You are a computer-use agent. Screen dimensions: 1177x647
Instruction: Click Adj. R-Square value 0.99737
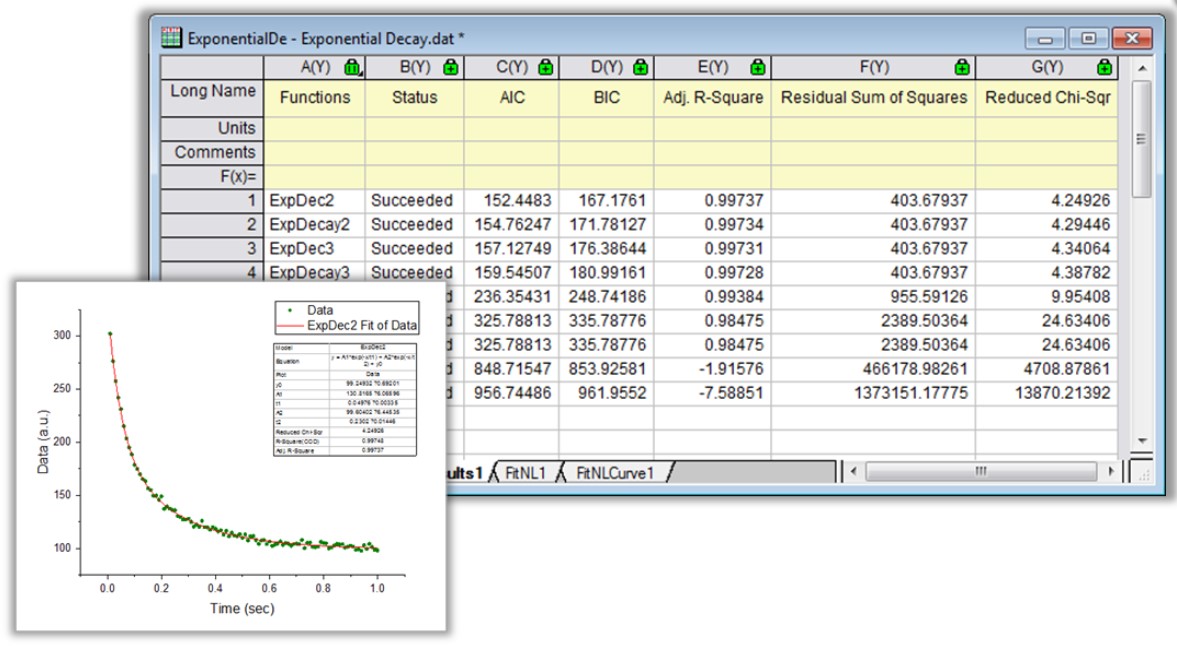click(x=712, y=200)
